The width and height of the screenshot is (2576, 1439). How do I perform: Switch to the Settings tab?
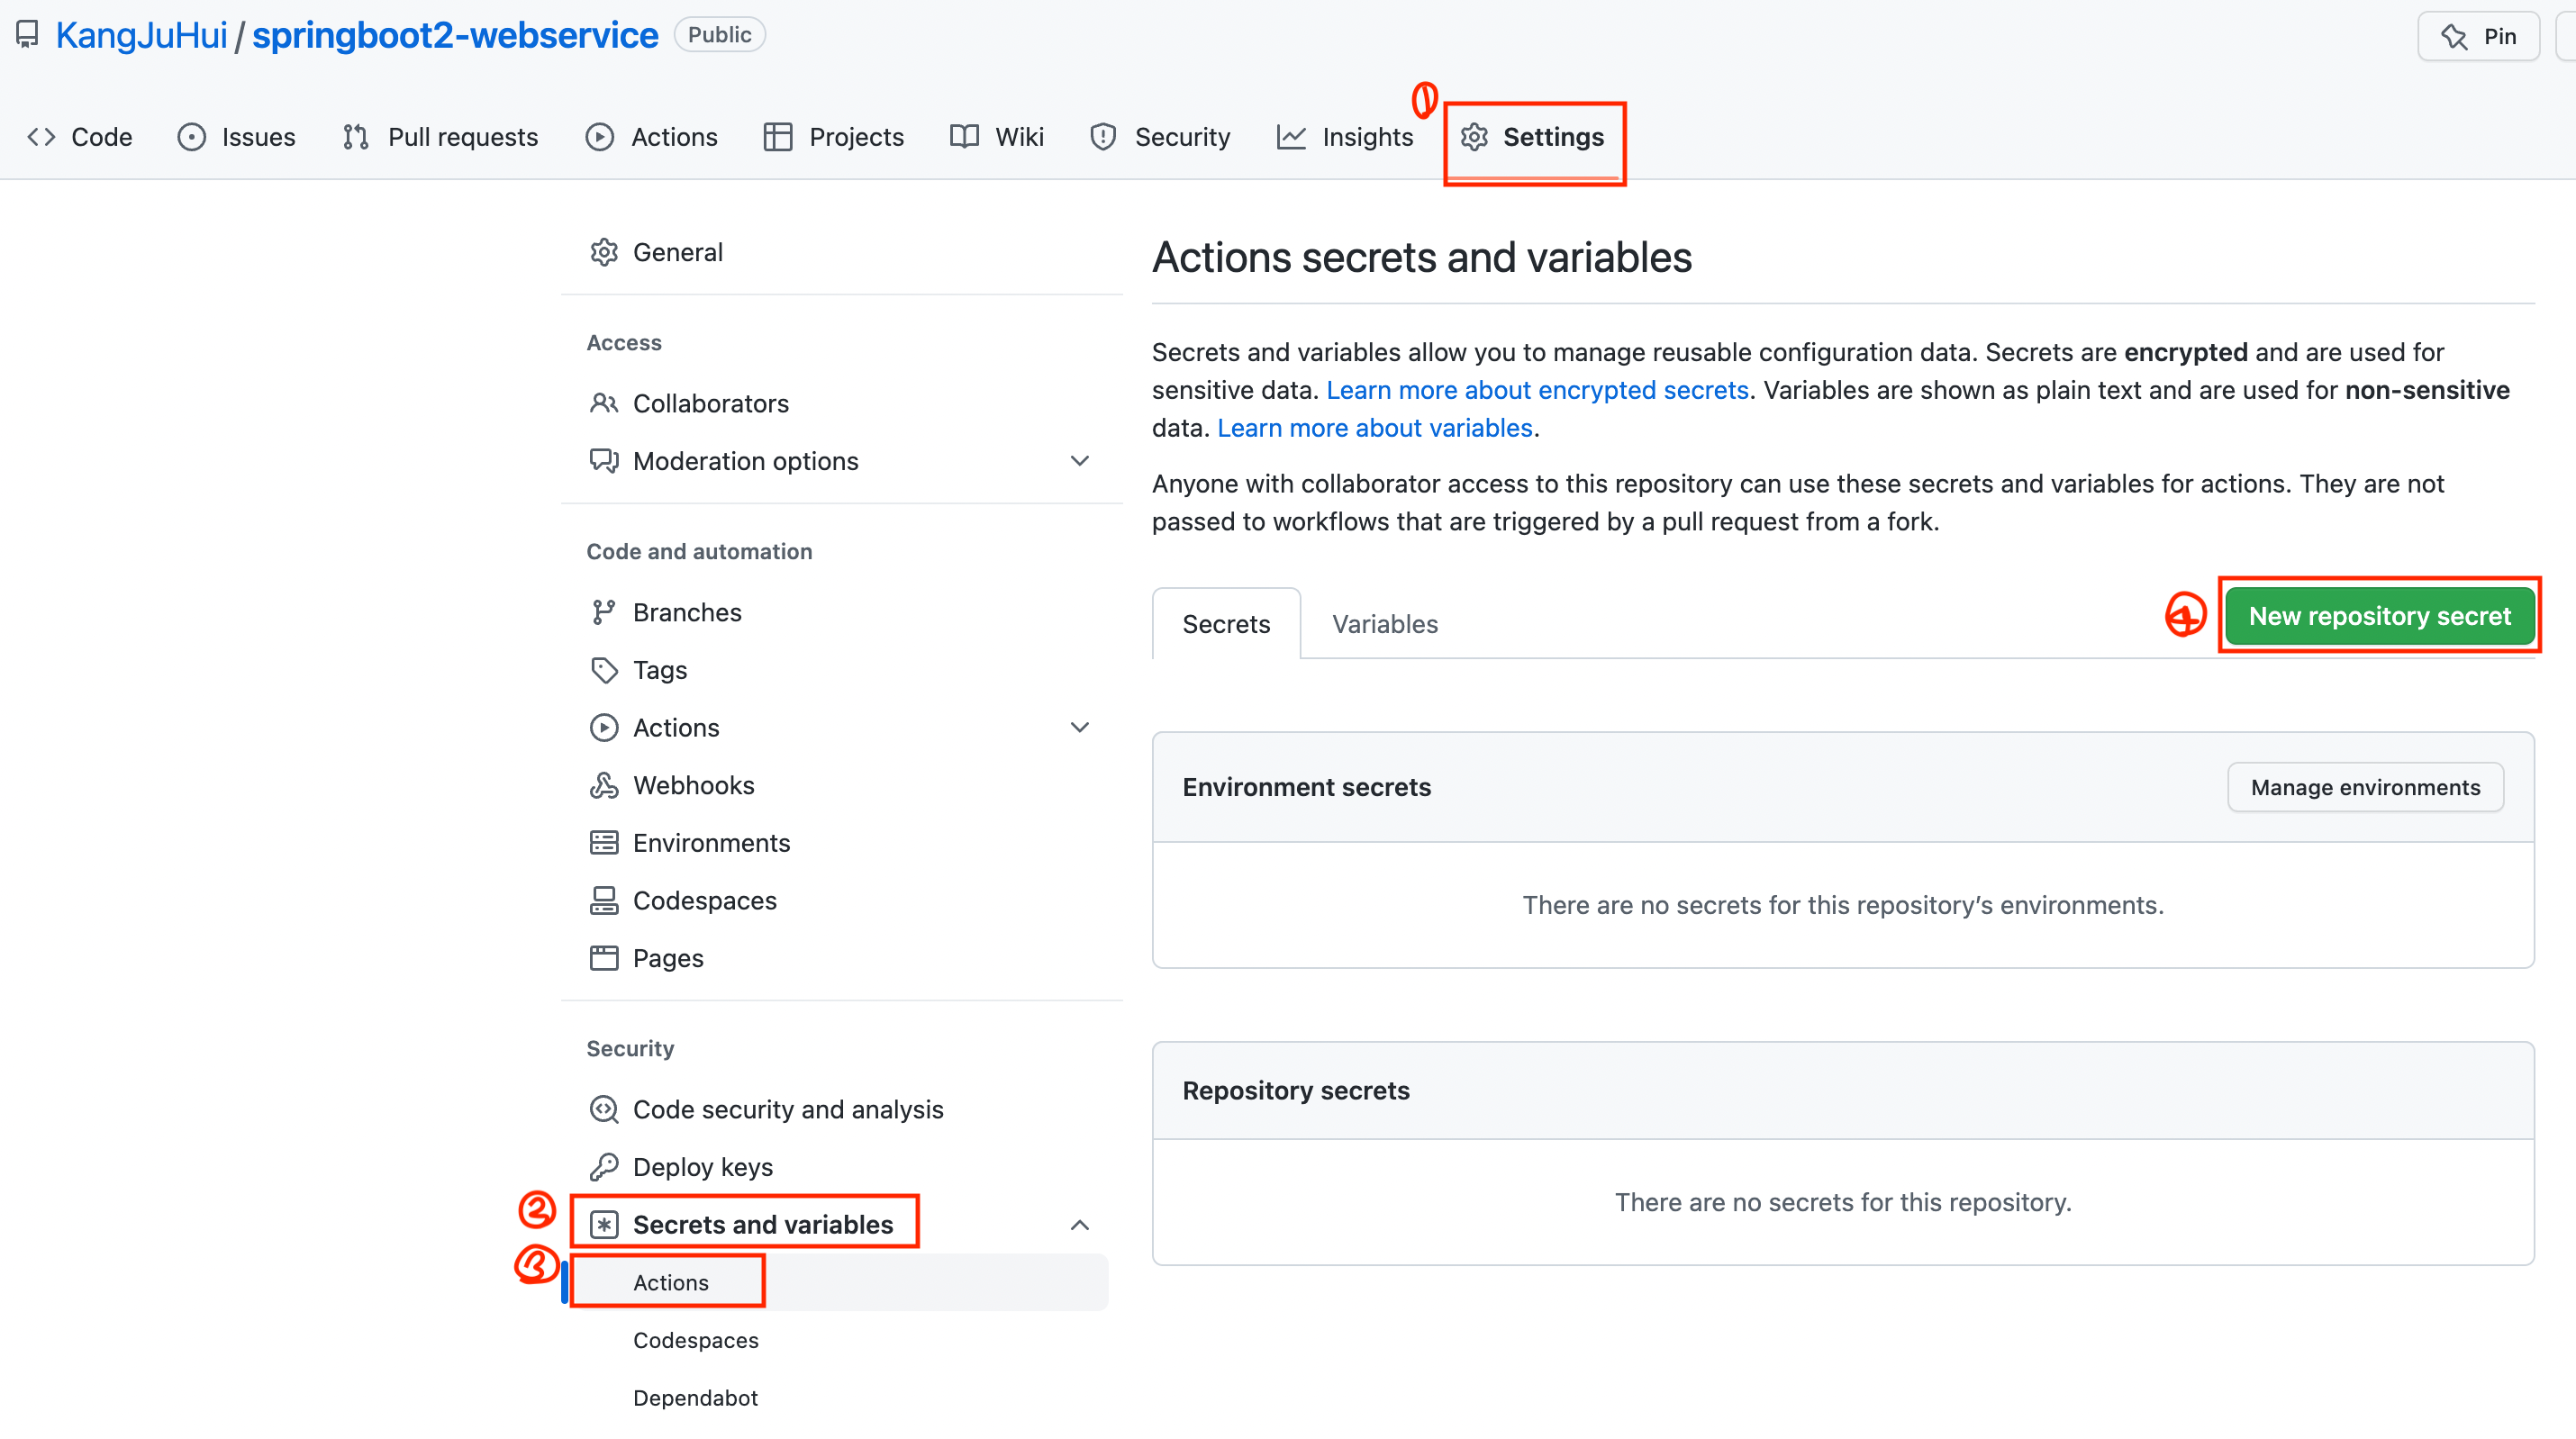[x=1533, y=137]
